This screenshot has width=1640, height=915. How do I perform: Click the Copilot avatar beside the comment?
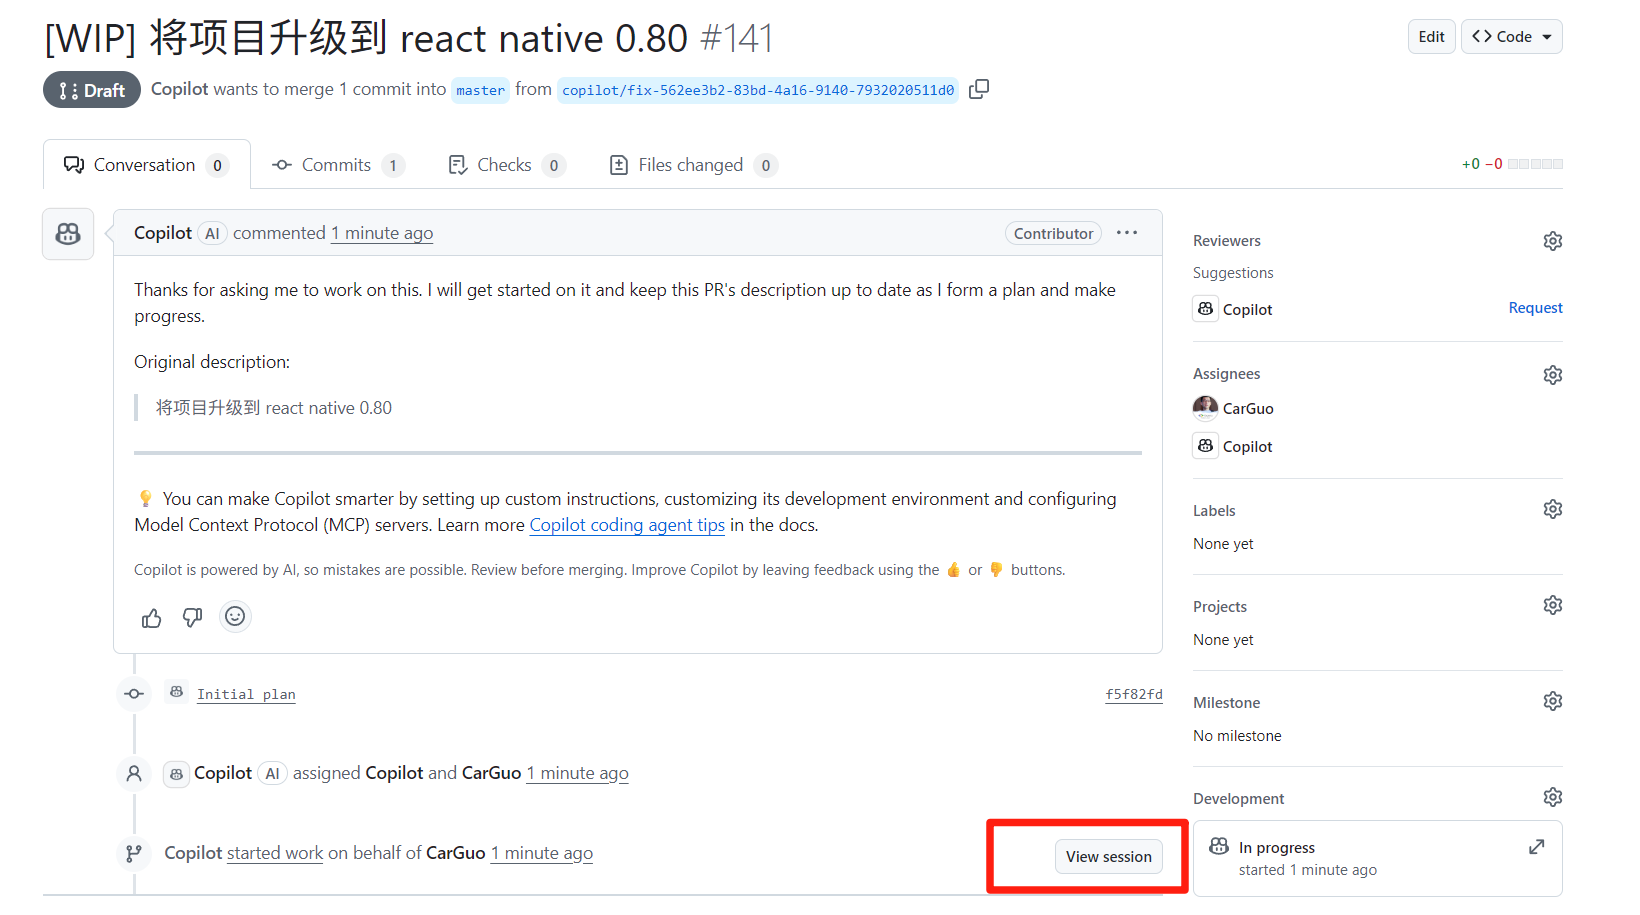coord(68,234)
